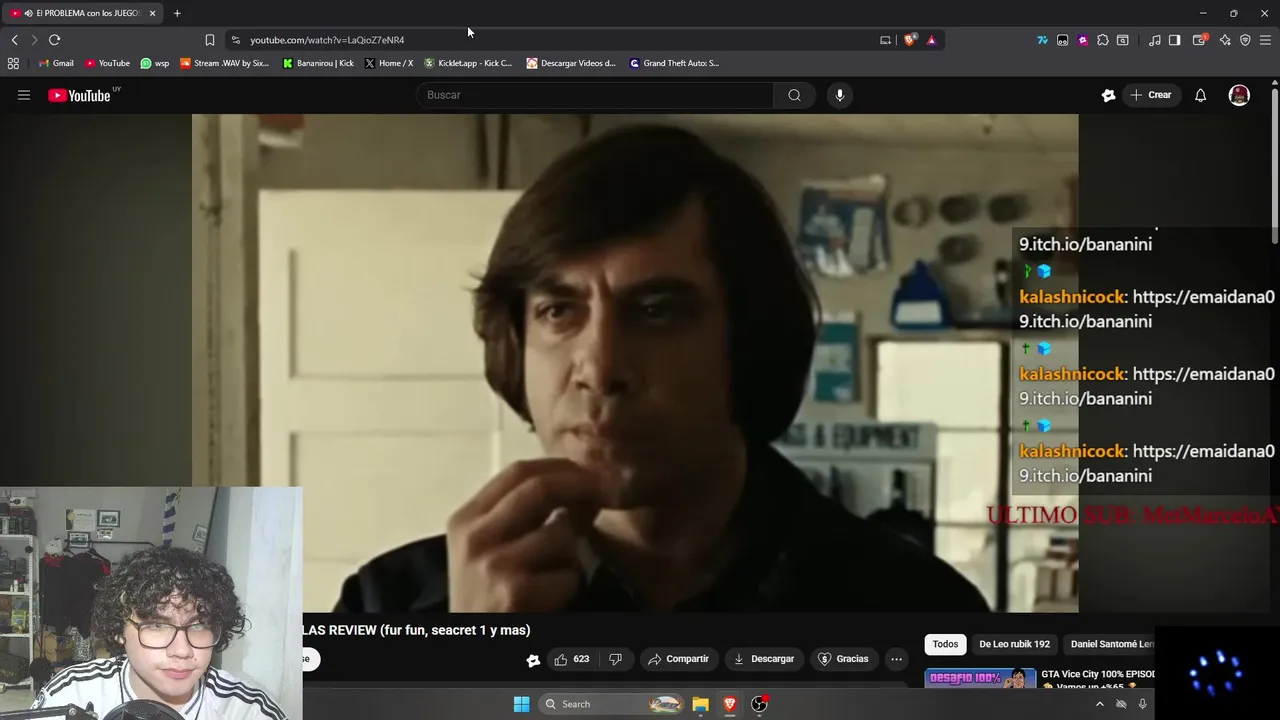1280x720 pixels.
Task: Click the playing video frame
Action: 635,363
